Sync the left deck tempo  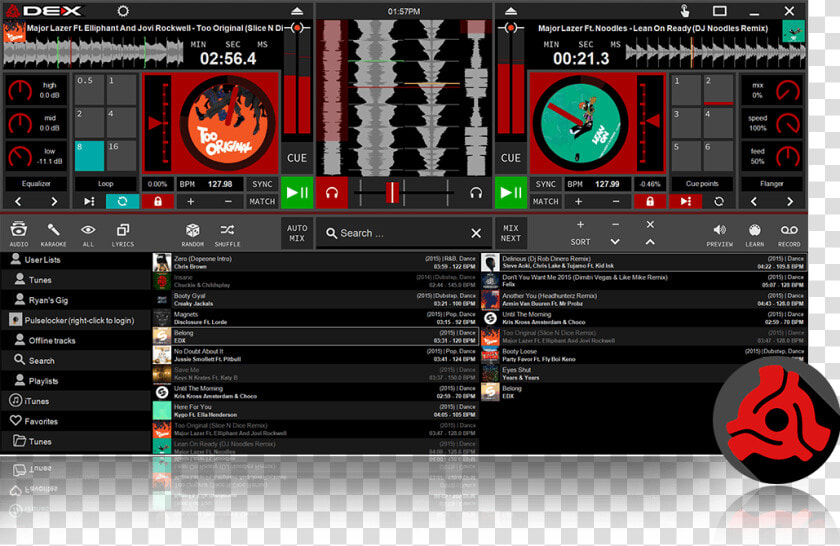point(262,184)
